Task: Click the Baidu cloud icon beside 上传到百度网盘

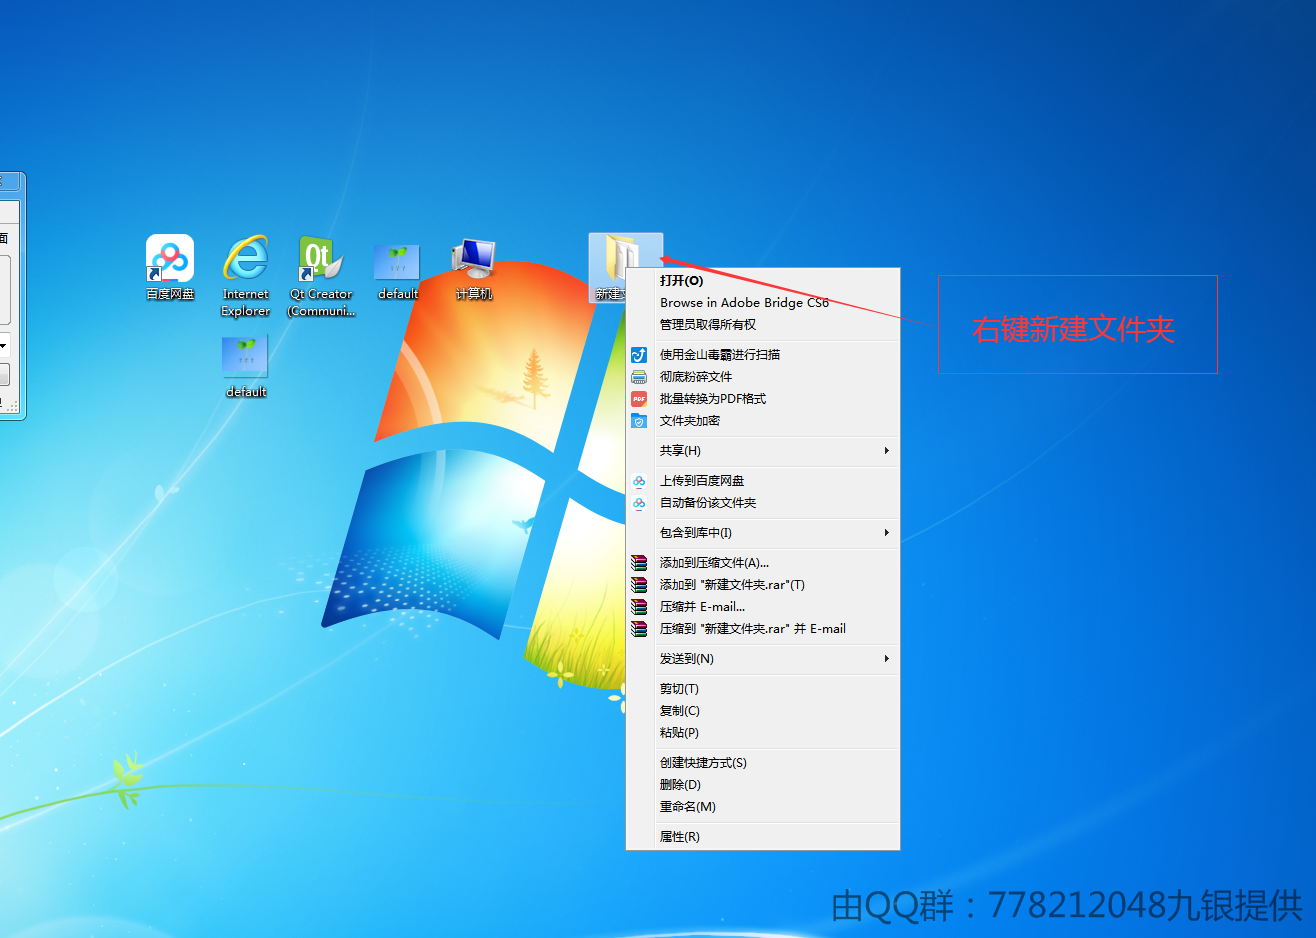Action: tap(639, 481)
